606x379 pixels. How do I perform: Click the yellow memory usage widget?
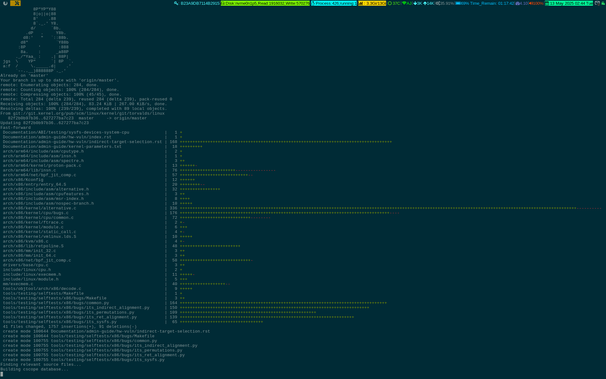[x=372, y=3]
